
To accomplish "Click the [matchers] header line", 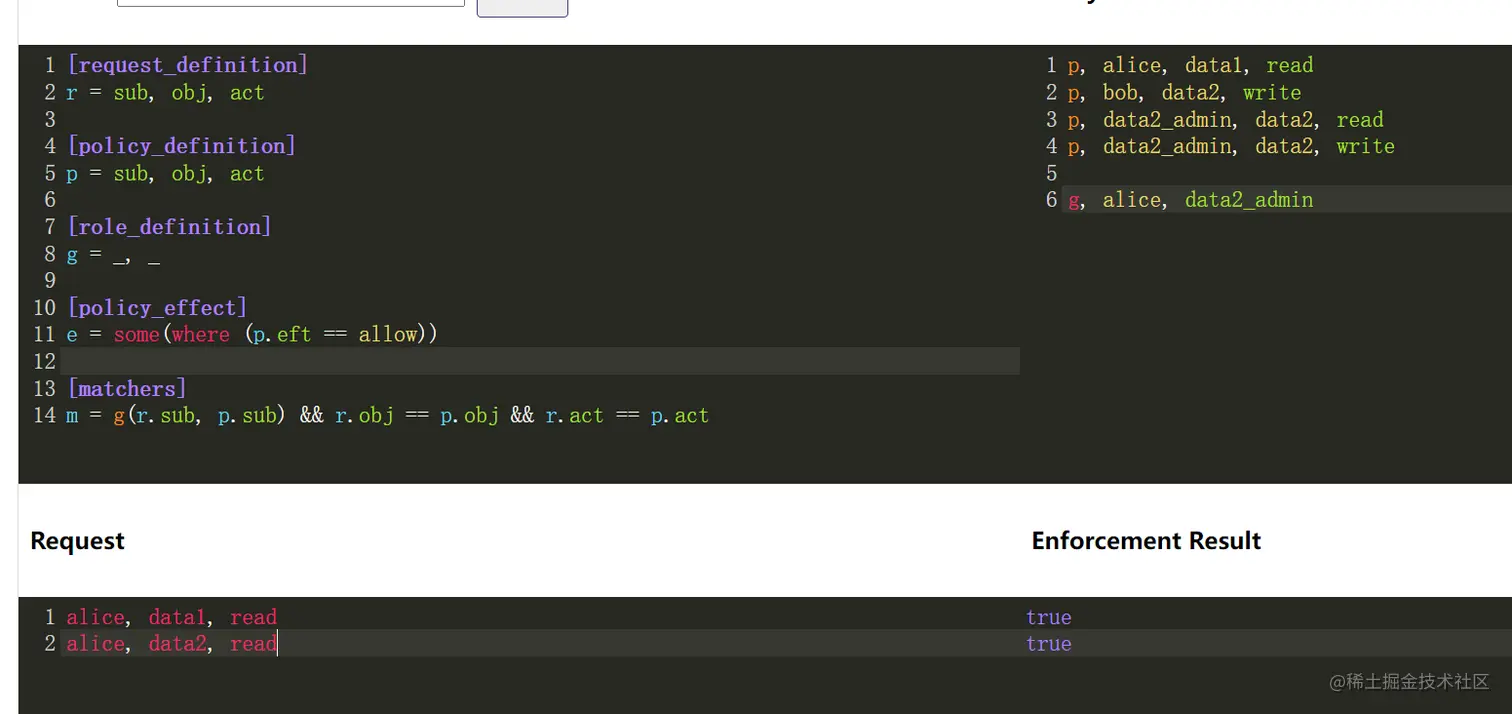I will pos(126,389).
